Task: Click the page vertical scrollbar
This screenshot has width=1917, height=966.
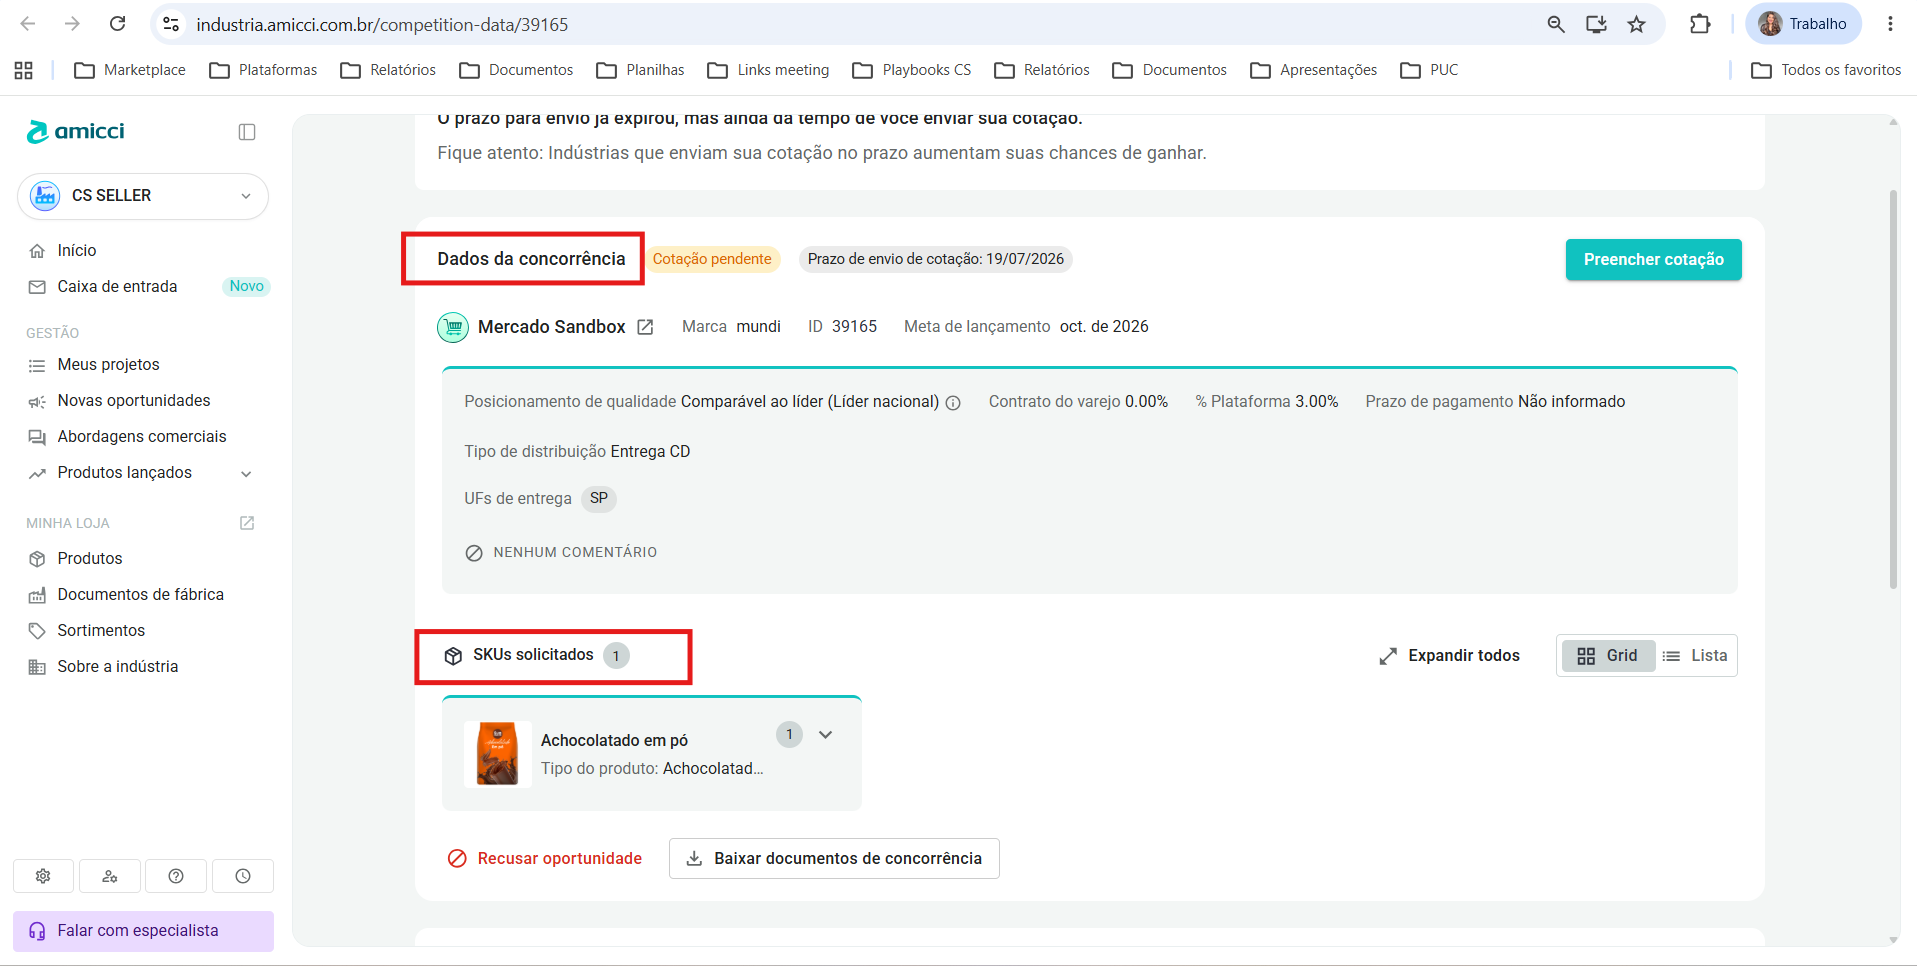Action: pos(1892,390)
